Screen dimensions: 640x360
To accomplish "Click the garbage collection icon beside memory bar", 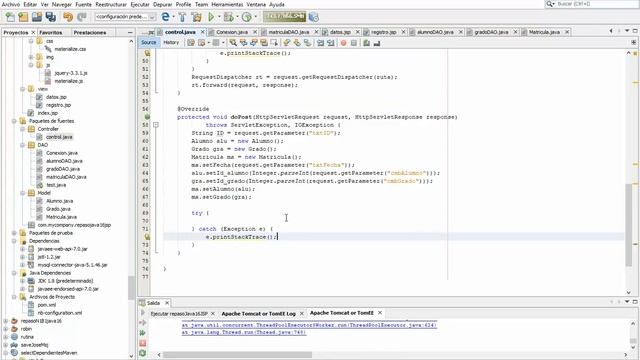I will (x=313, y=17).
